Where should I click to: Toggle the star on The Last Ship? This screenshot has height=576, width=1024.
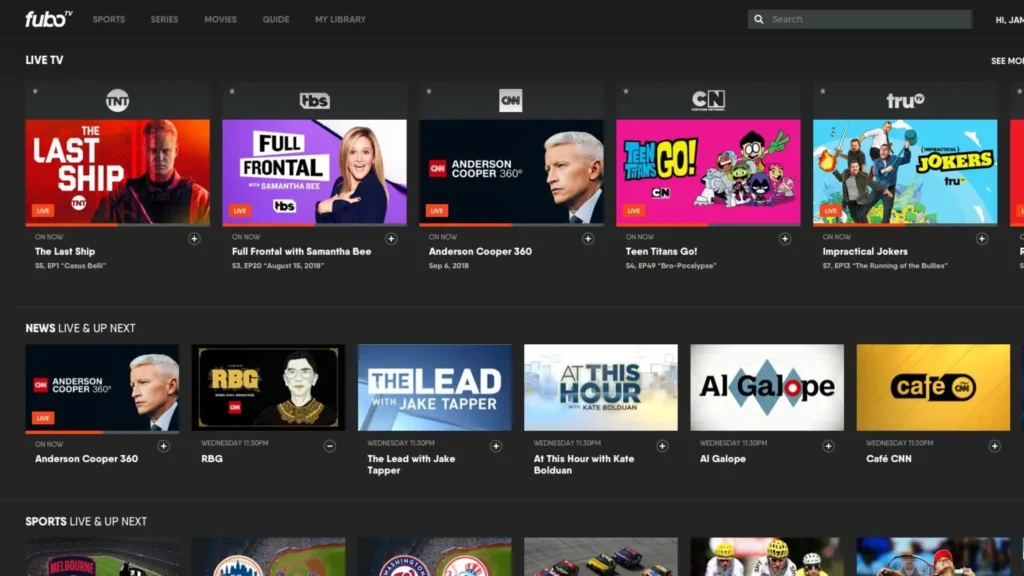tap(36, 90)
